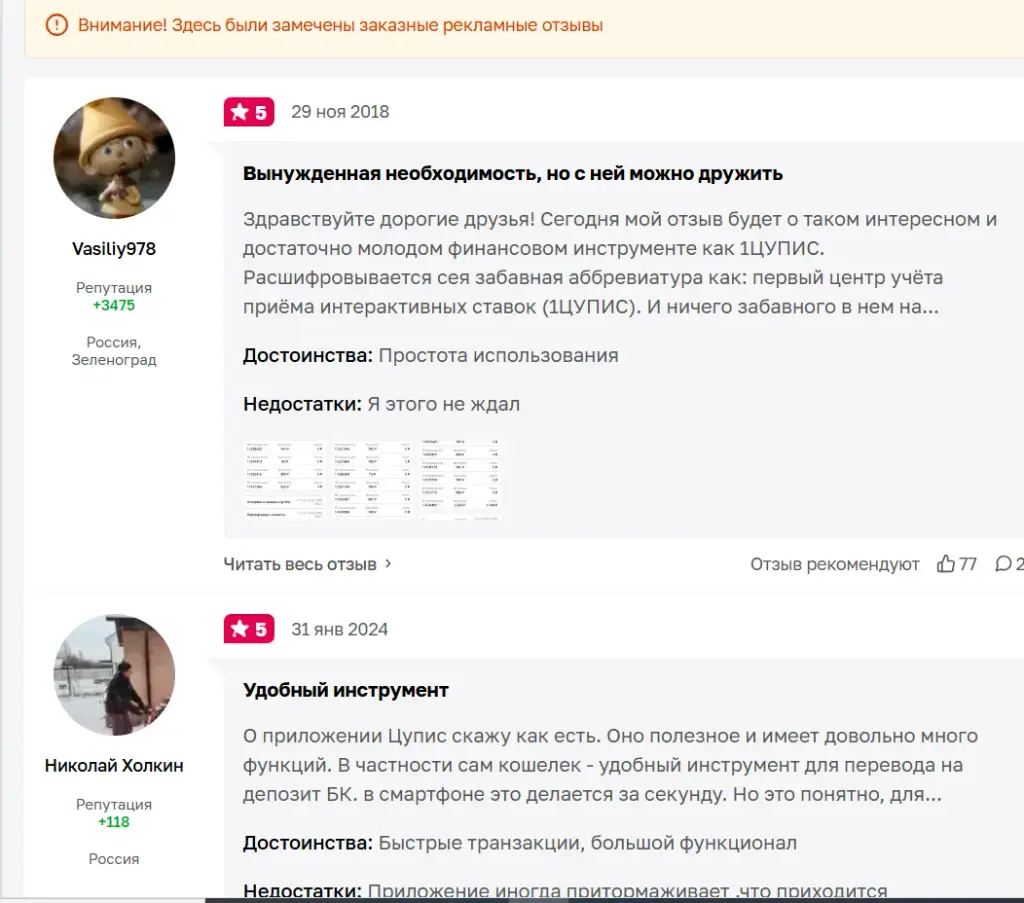Viewport: 1024px width, 903px height.
Task: Open review title 'Вынужденная необходимость, но с ней можно дружить'
Action: [513, 174]
